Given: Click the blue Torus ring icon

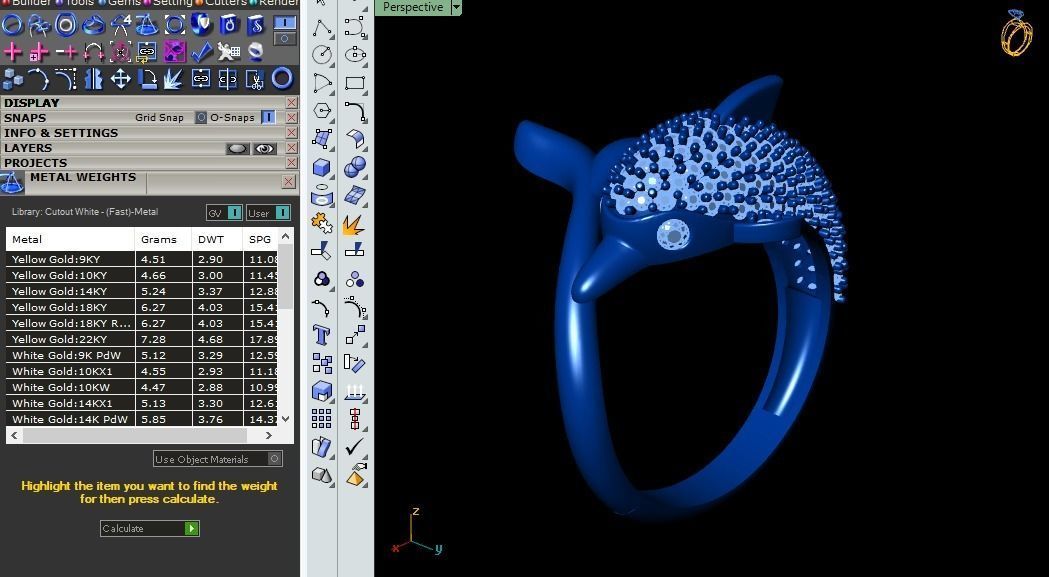Looking at the screenshot, I should click(x=282, y=79).
